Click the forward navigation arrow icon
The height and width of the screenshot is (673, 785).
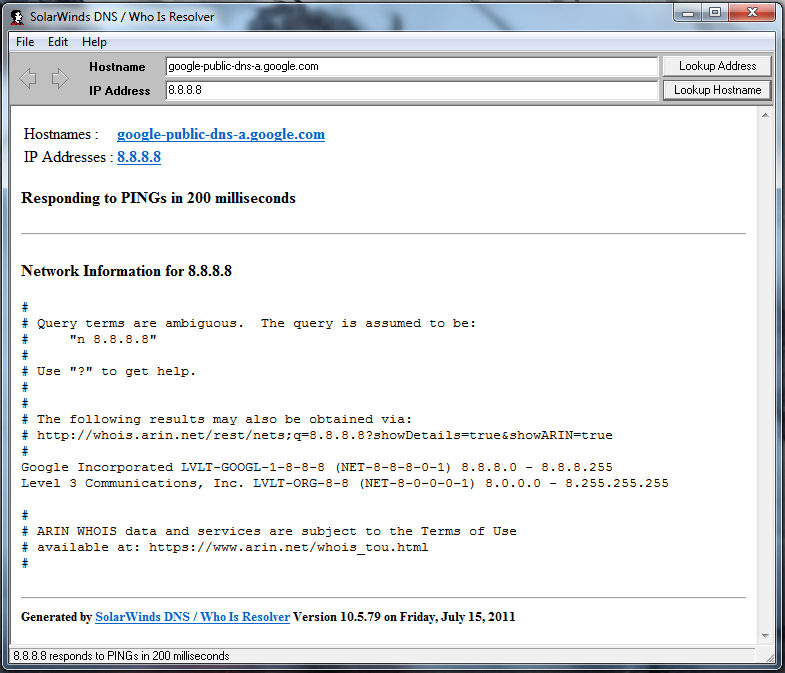60,78
